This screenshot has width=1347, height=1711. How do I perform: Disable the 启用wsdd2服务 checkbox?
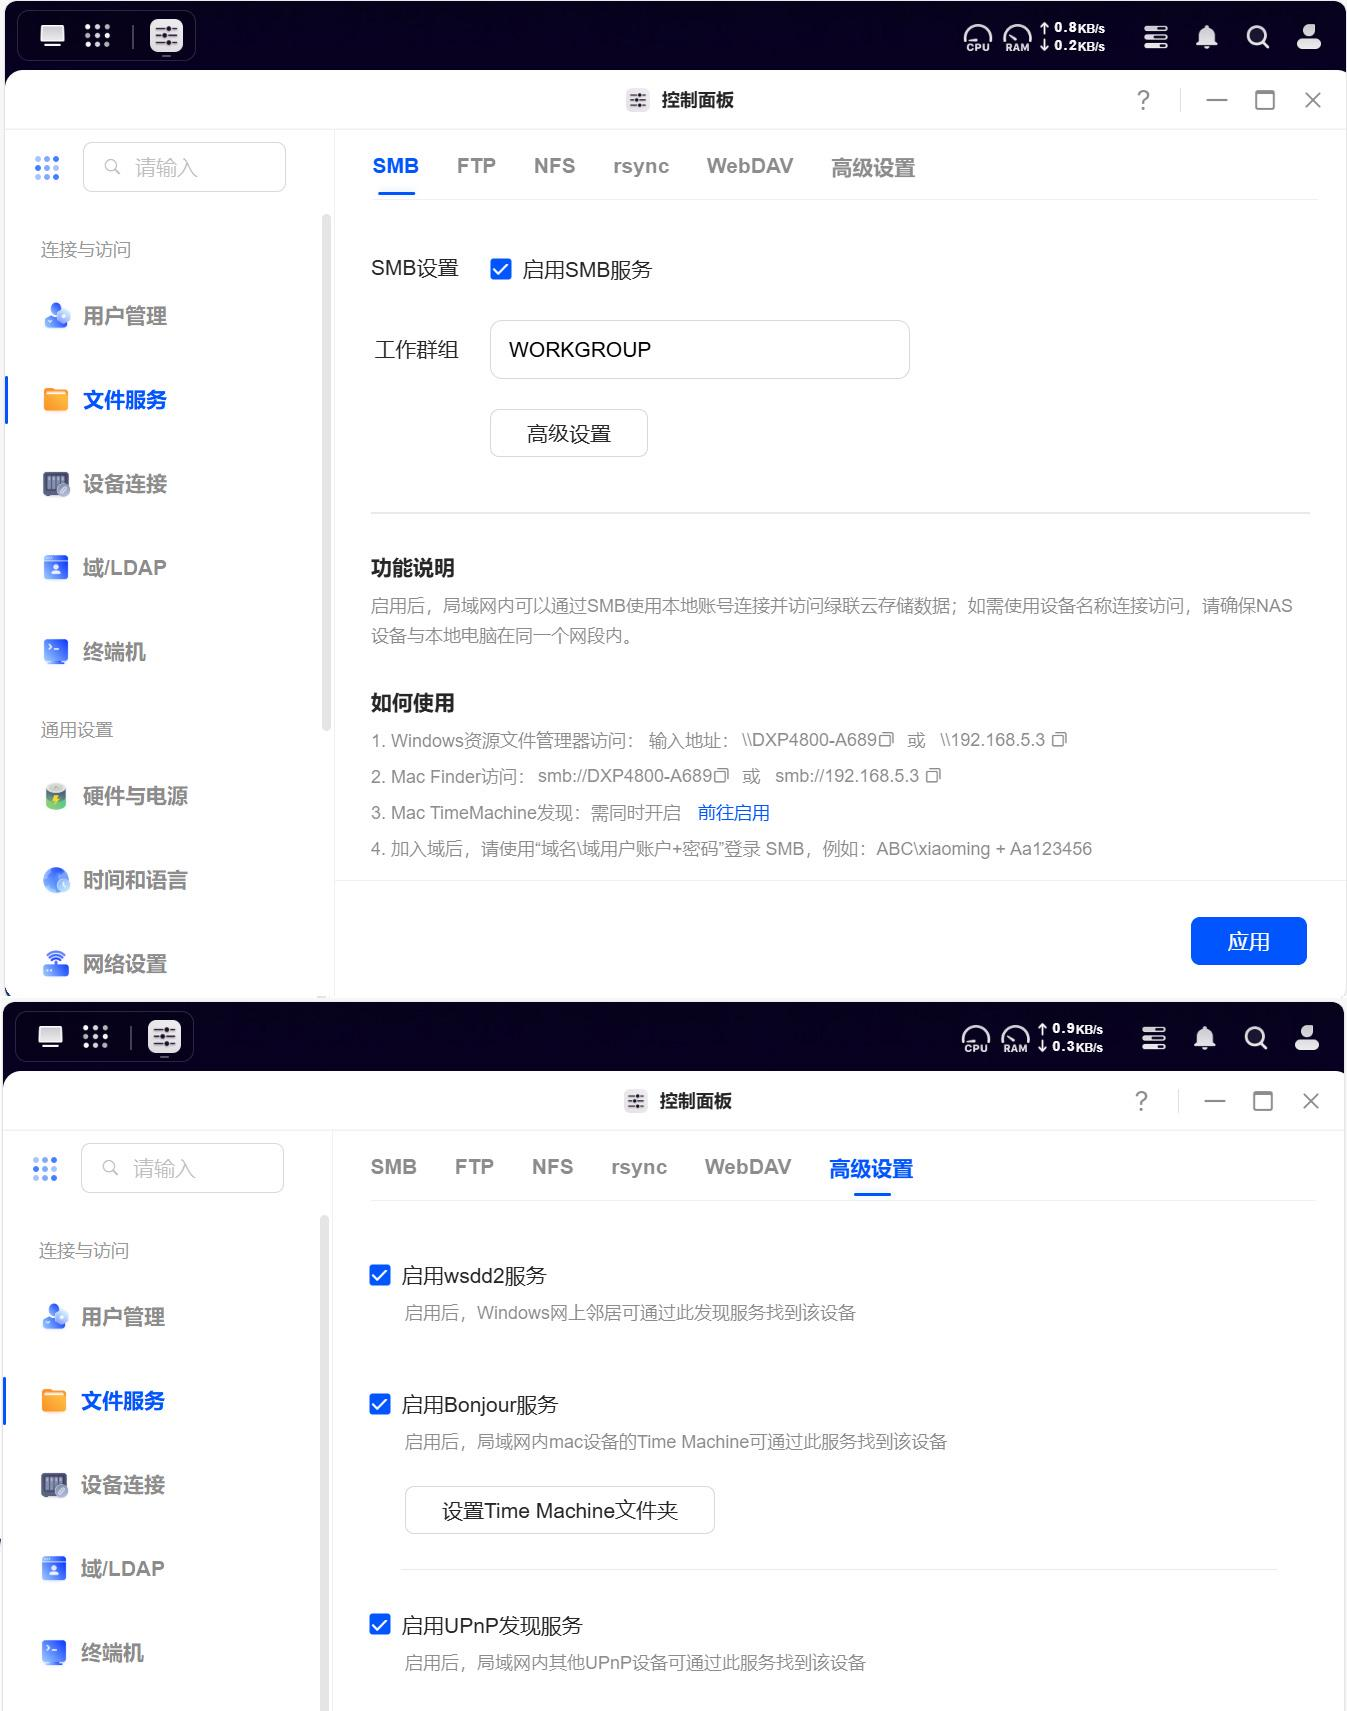[x=380, y=1275]
